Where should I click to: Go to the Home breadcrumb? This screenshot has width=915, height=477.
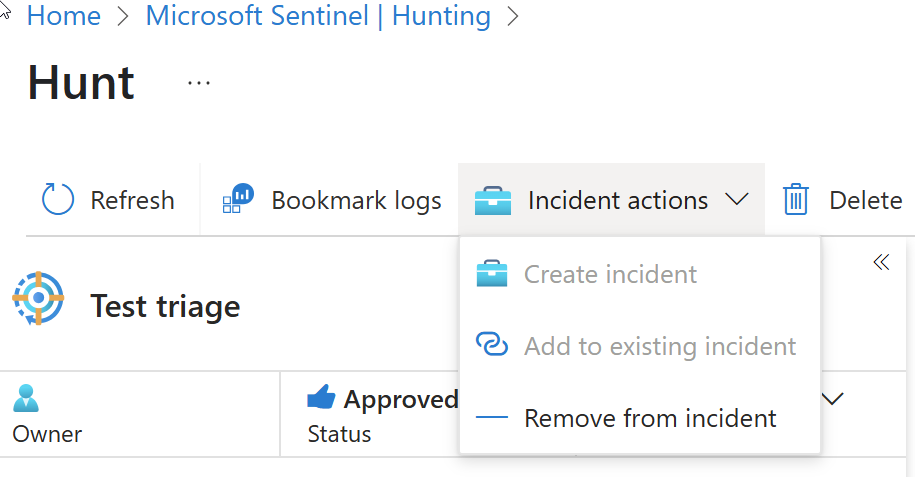64,16
